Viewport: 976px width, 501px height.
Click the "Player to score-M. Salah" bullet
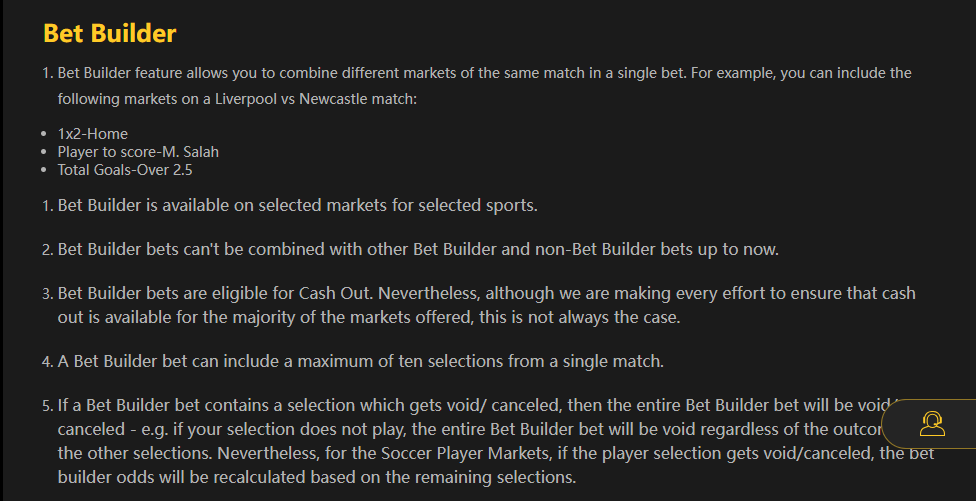pyautogui.click(x=138, y=152)
